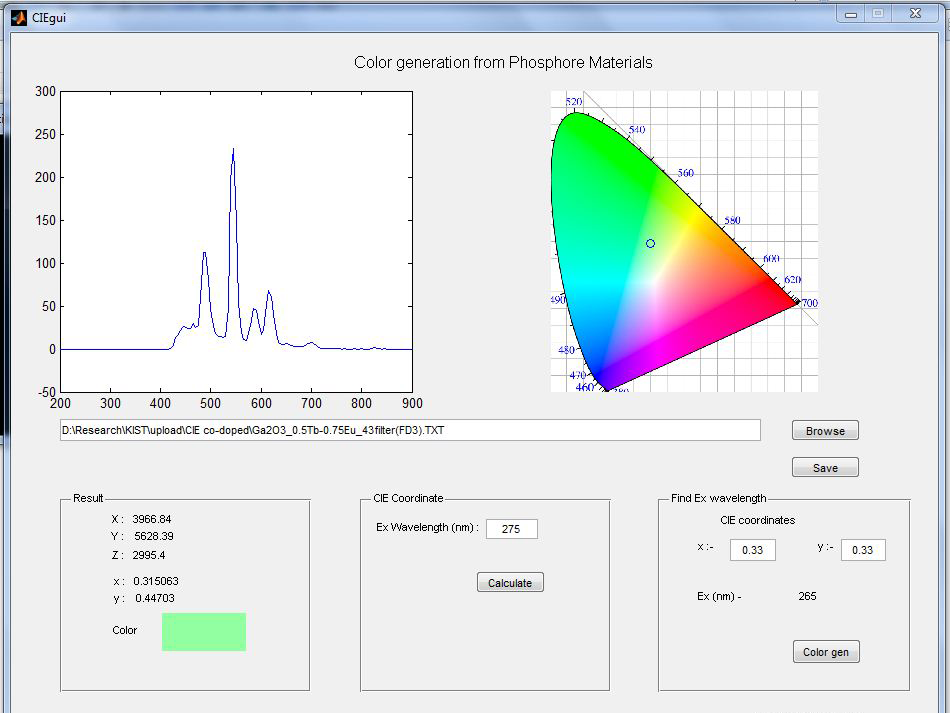Click the 'Color' label in Result panel

[x=125, y=630]
